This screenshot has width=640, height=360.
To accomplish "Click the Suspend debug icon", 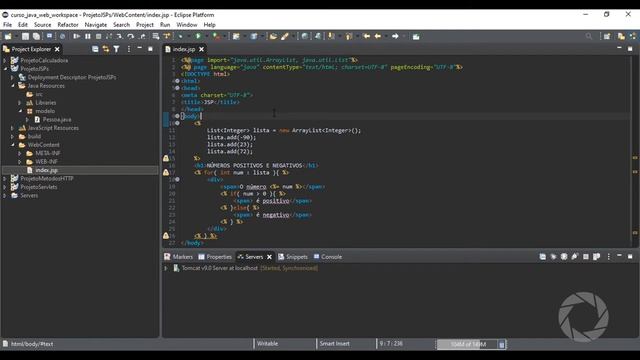I will pos(87,36).
